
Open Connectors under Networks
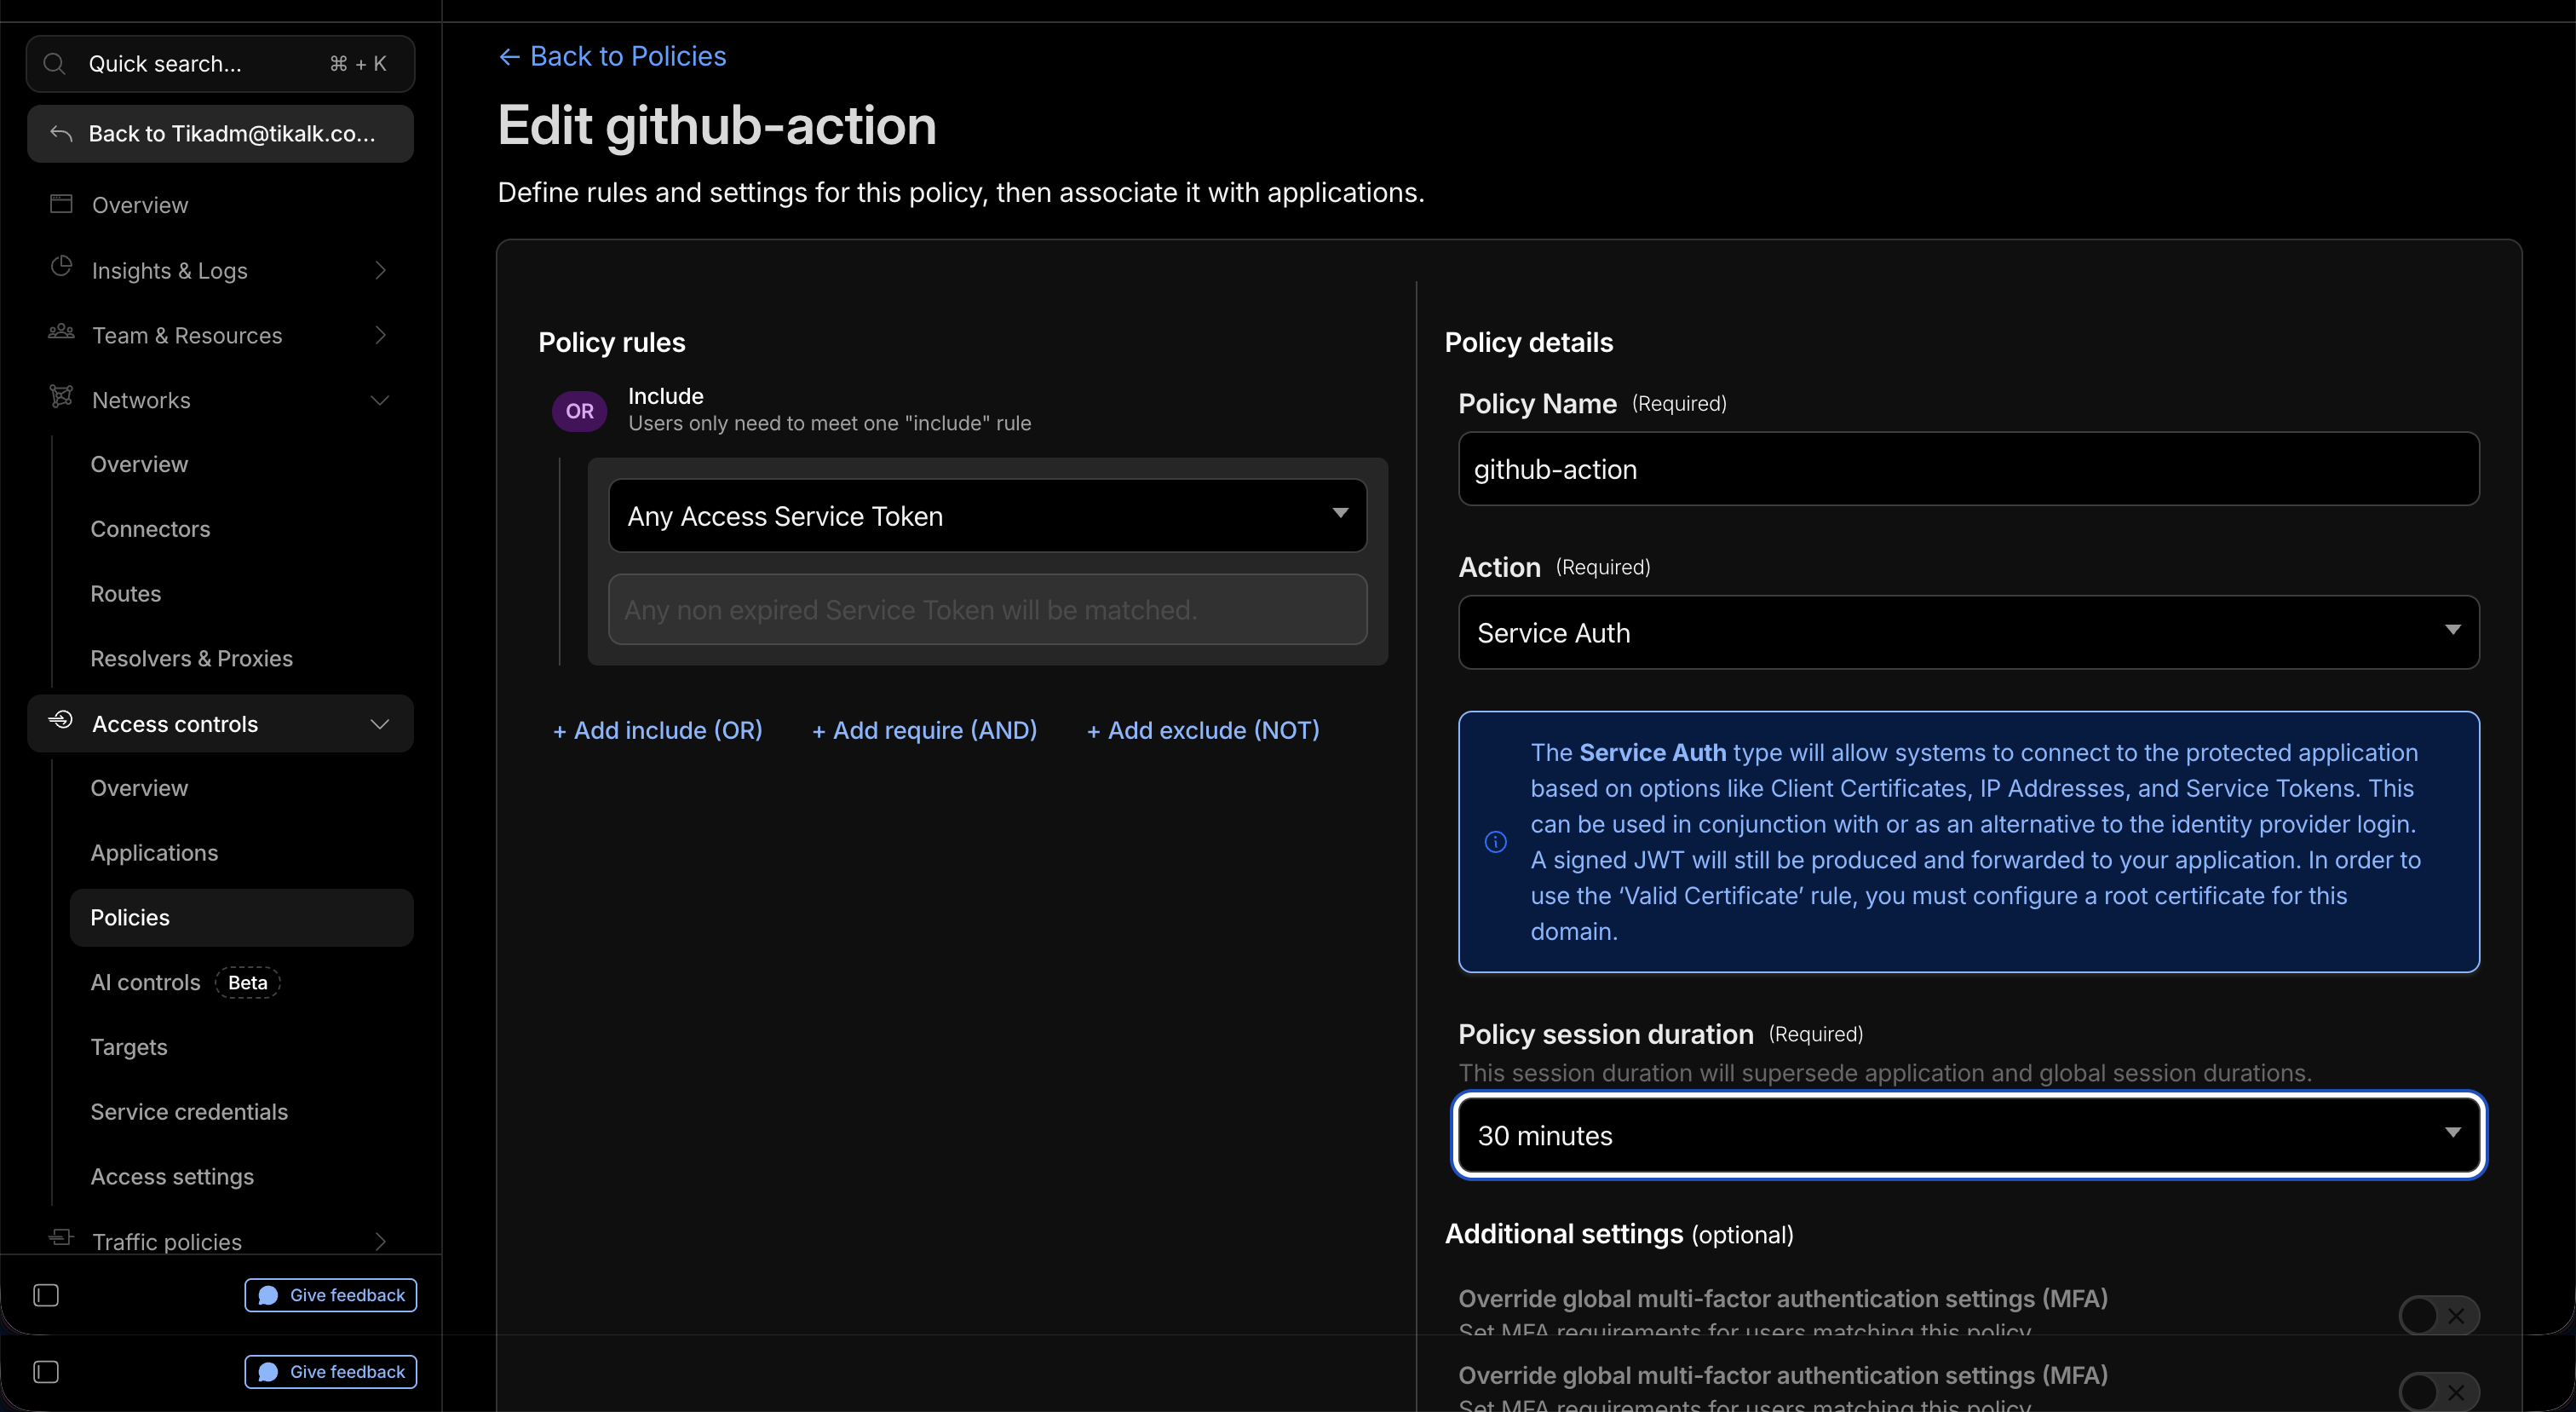tap(150, 529)
